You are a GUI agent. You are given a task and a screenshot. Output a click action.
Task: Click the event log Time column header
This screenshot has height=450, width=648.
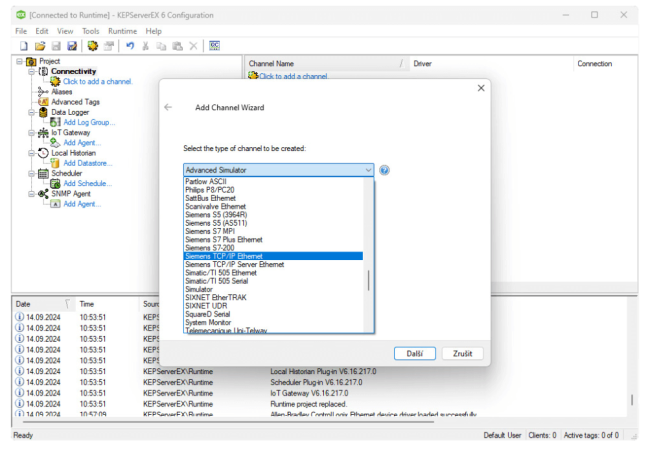(x=107, y=304)
